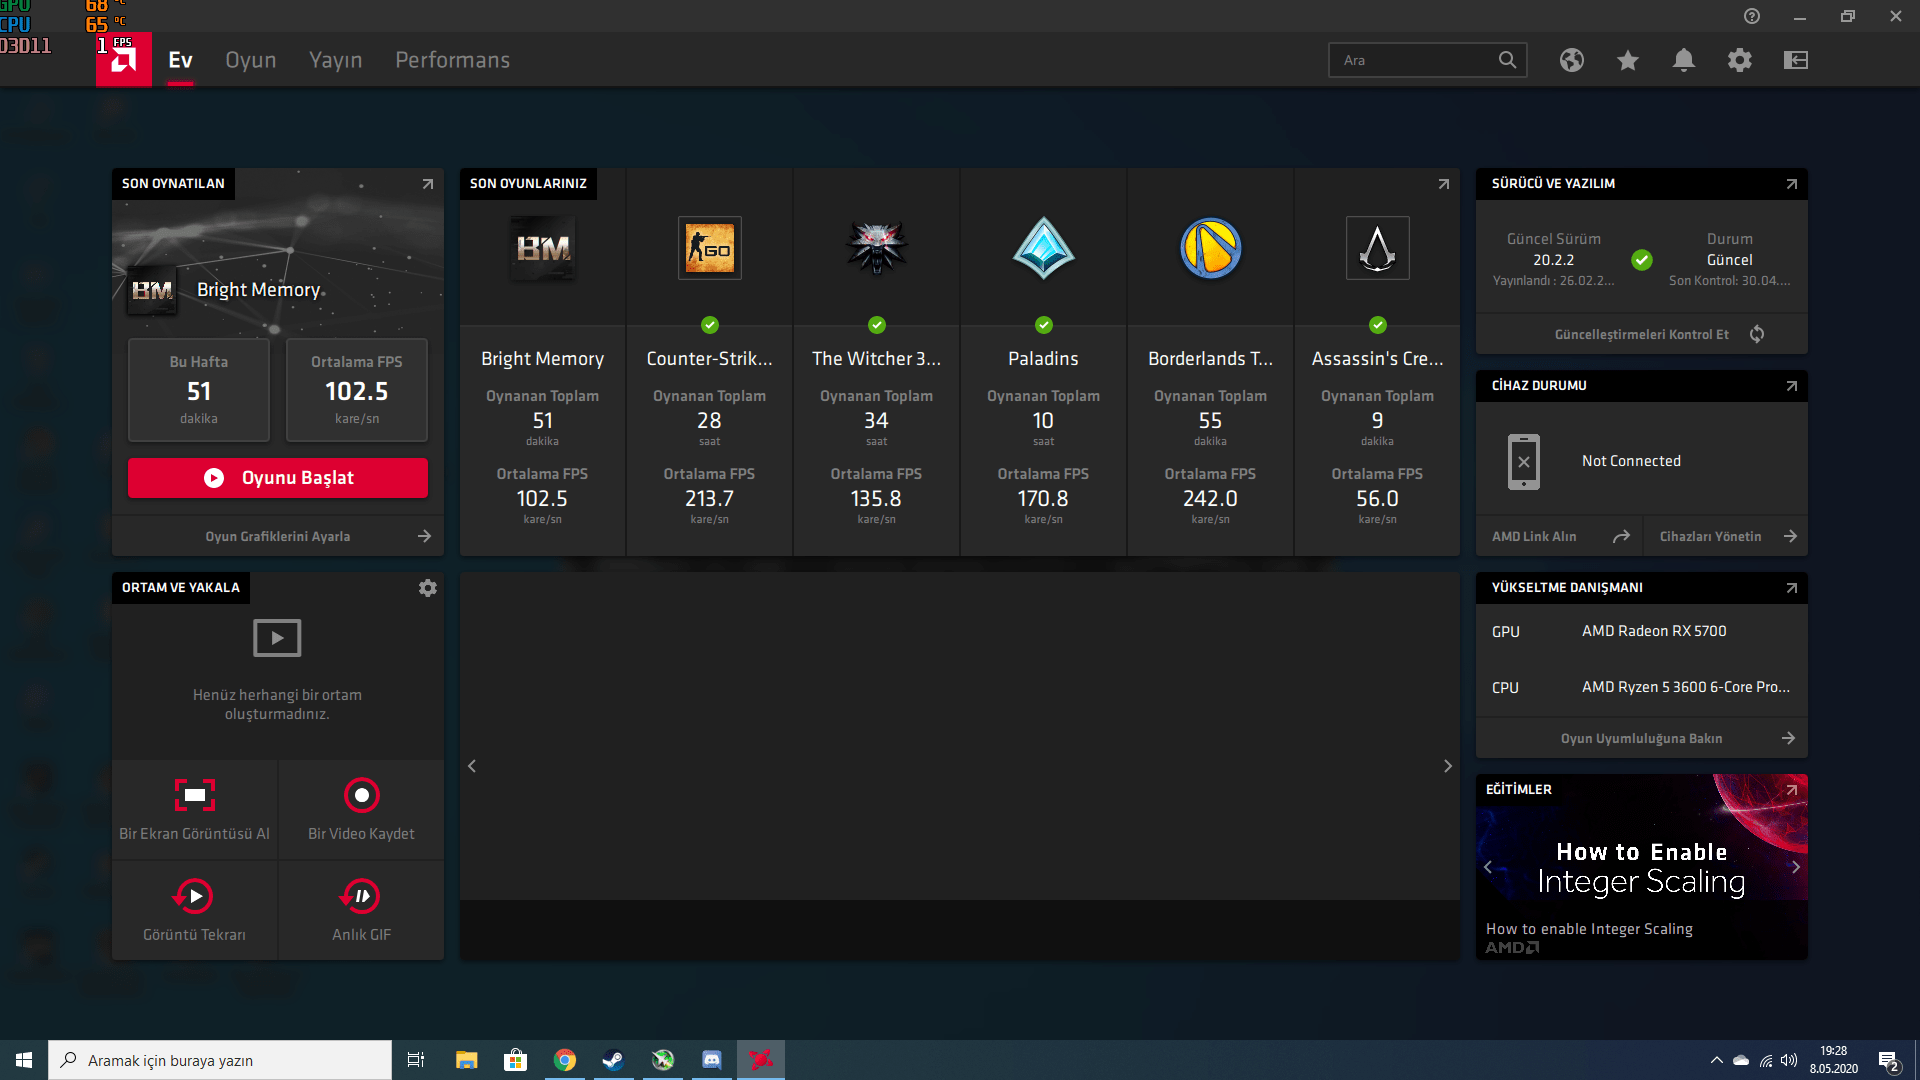
Task: Click Bir Ekran Görüntüsü Al screenshot icon
Action: [194, 796]
